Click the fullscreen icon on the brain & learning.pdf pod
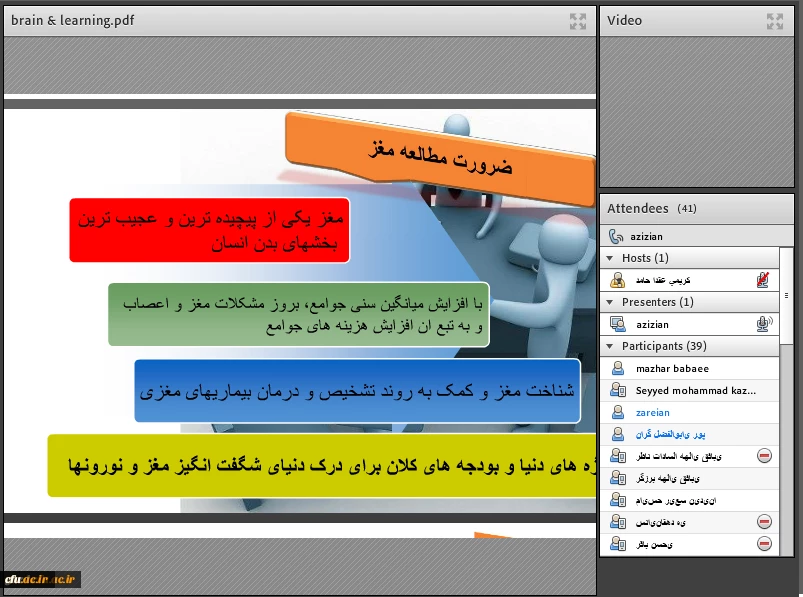The width and height of the screenshot is (803, 597). coord(578,20)
